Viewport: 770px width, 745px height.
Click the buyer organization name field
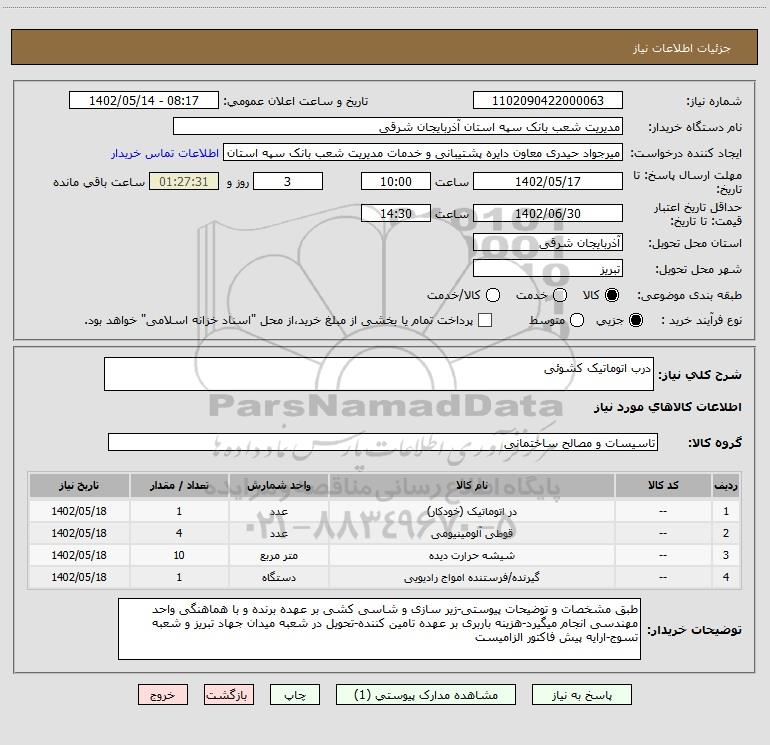click(398, 127)
